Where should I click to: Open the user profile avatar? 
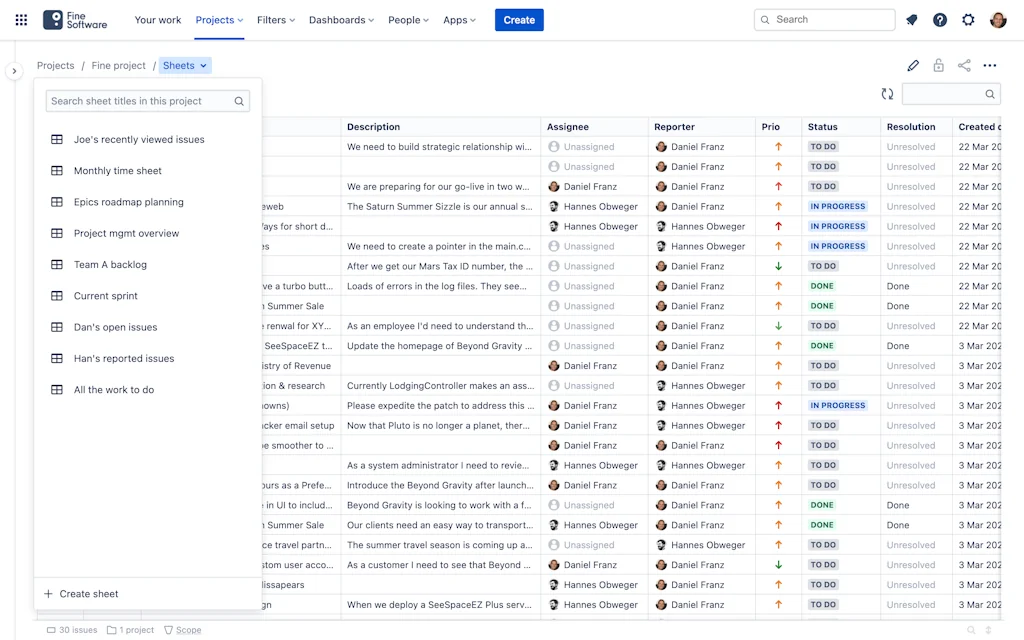pyautogui.click(x=998, y=20)
